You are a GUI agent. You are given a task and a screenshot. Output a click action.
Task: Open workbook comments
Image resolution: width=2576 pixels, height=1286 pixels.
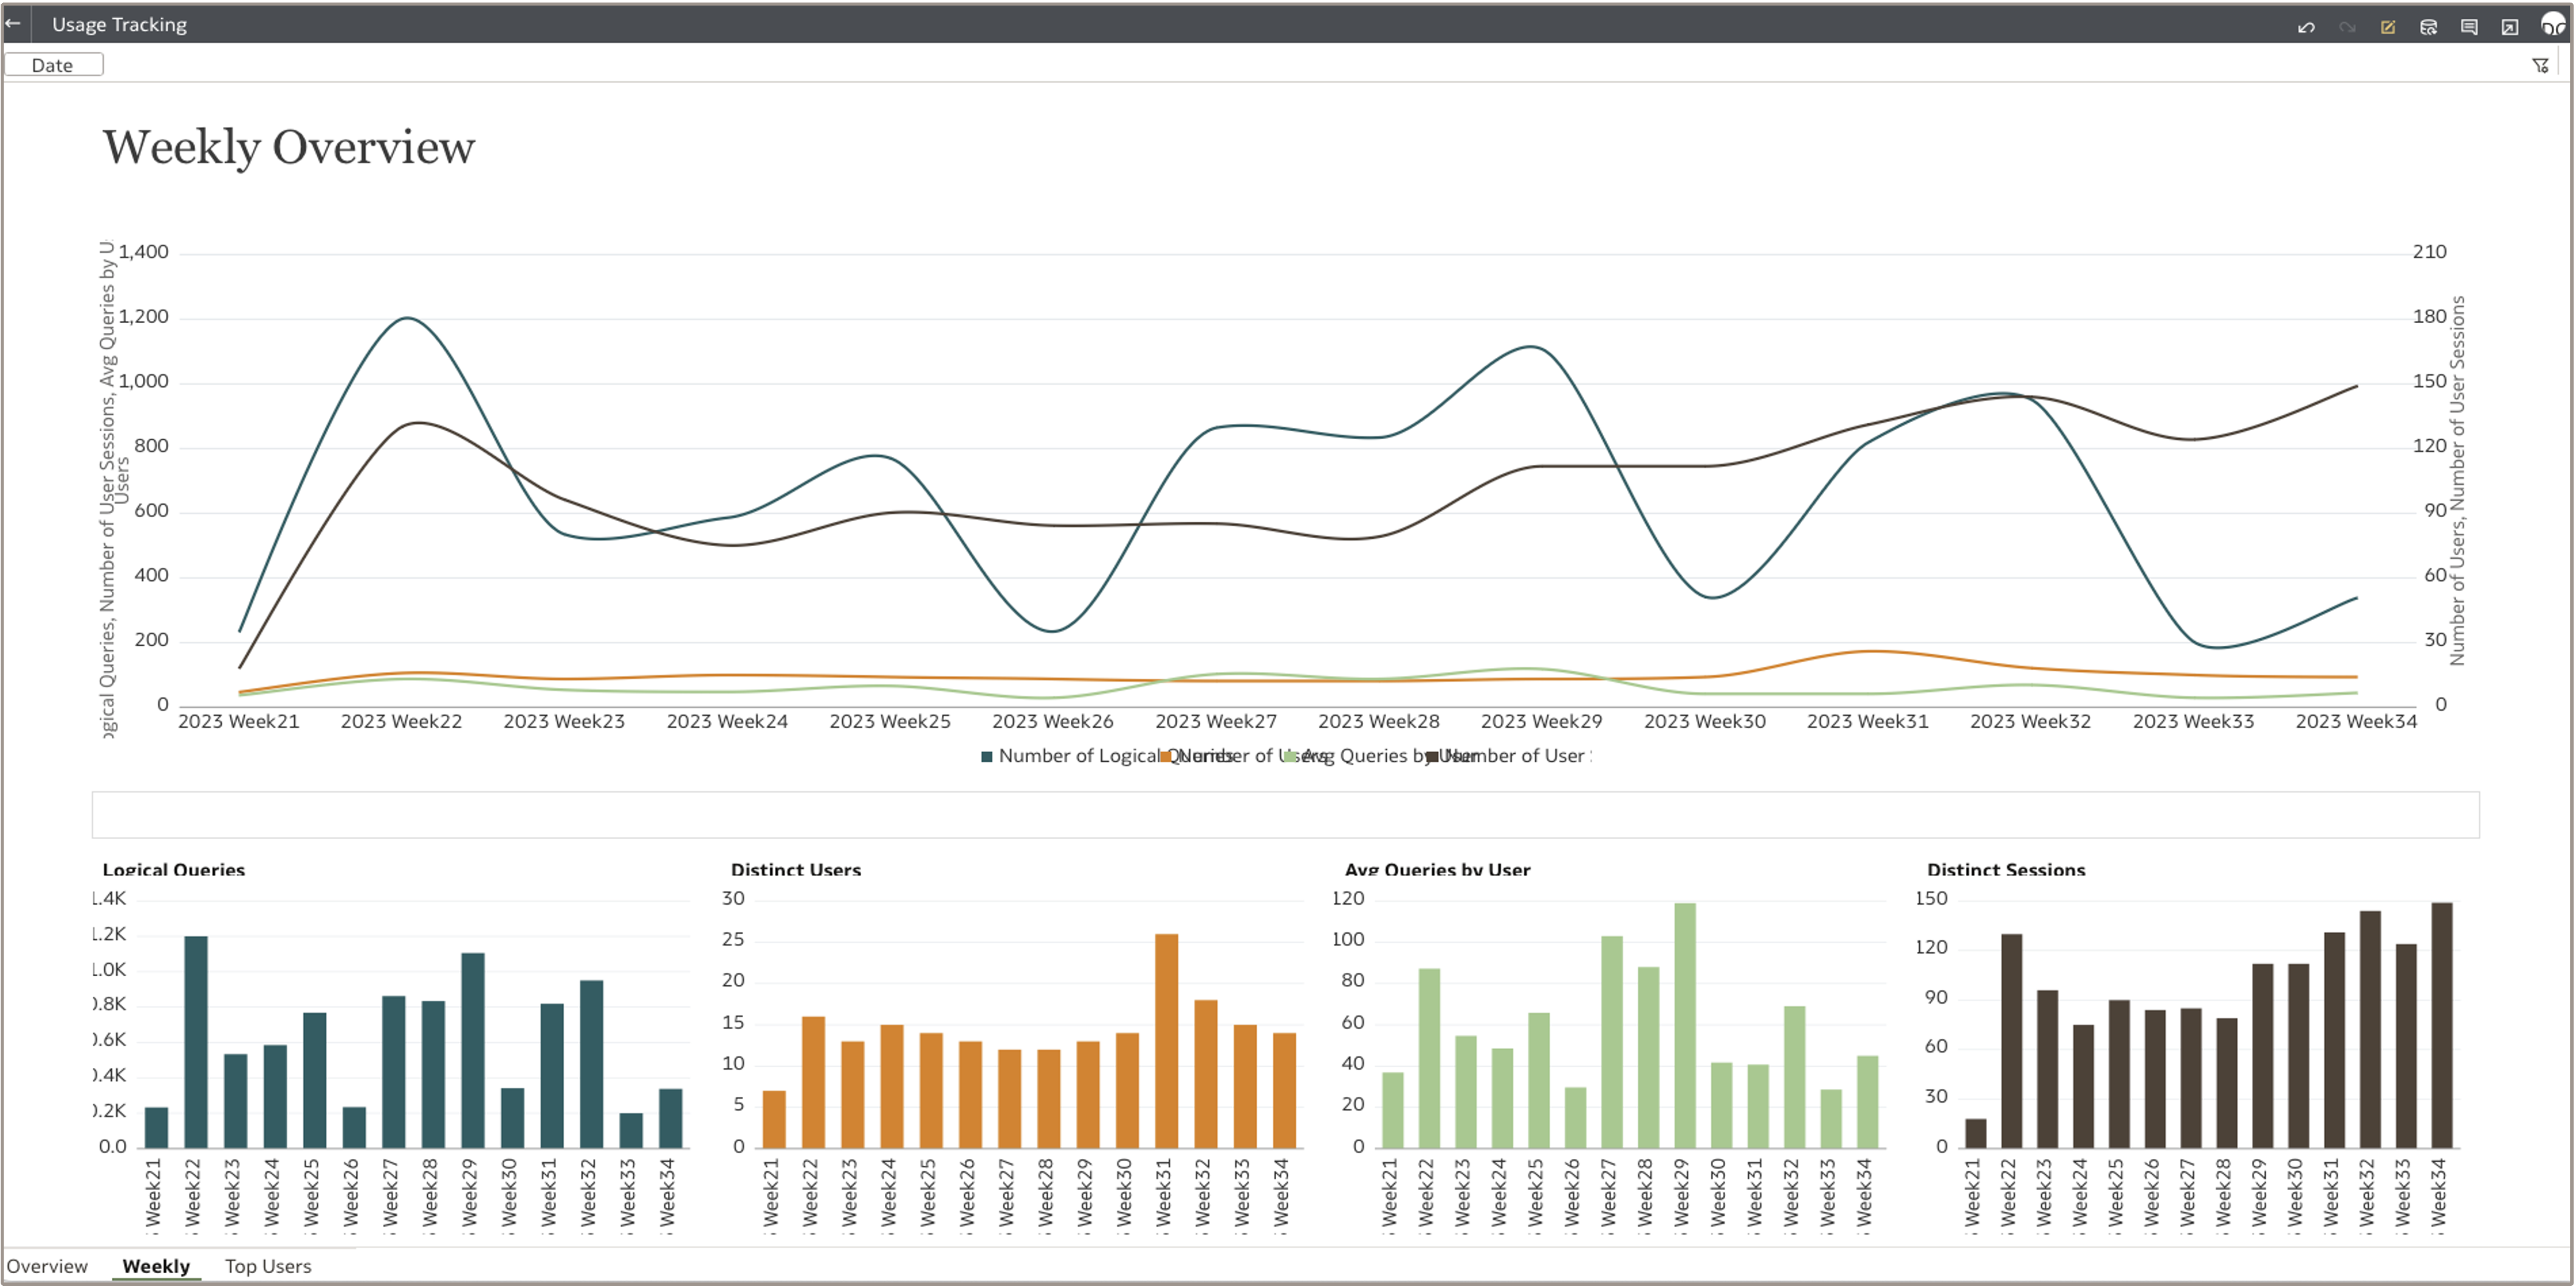coord(2468,25)
